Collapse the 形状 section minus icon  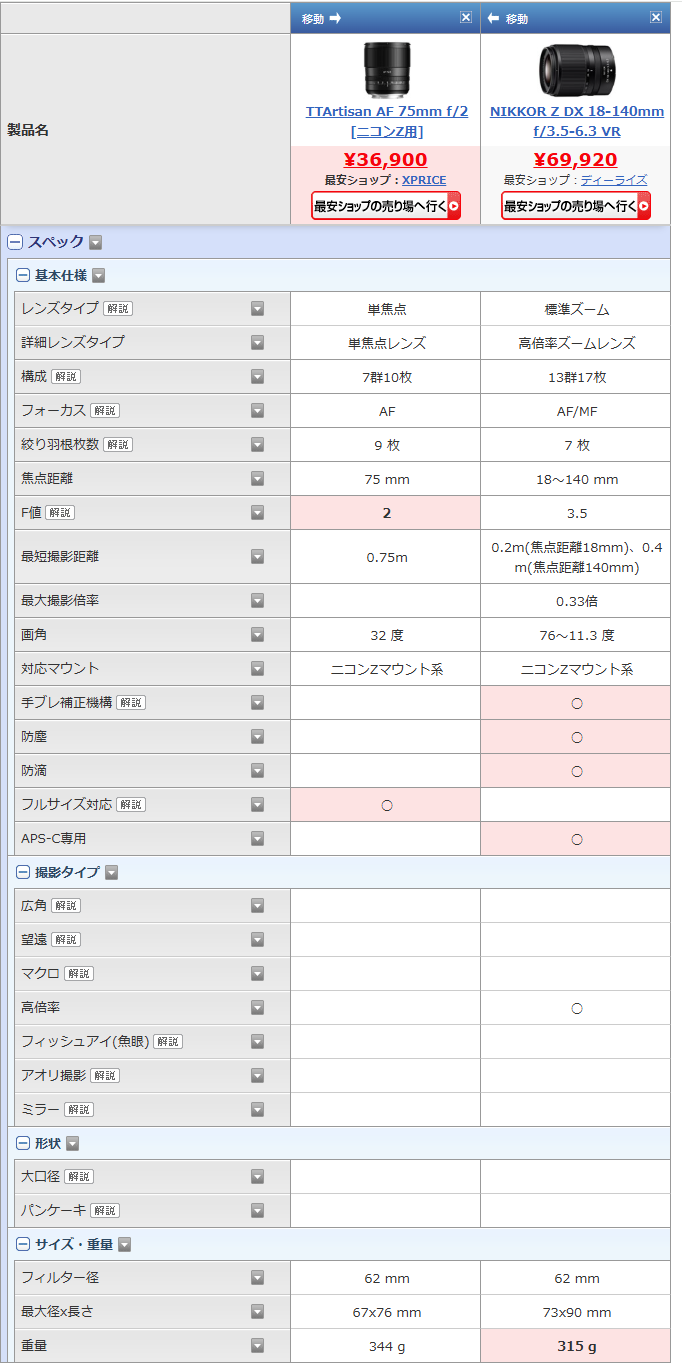[23, 1143]
